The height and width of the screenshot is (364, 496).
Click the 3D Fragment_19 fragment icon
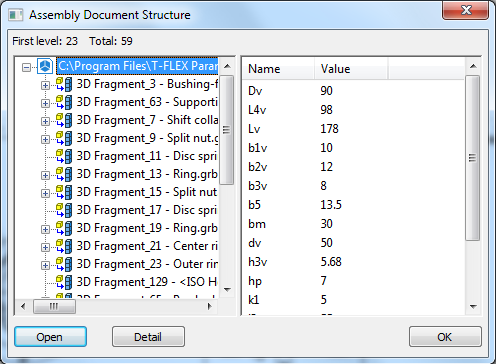pyautogui.click(x=64, y=228)
